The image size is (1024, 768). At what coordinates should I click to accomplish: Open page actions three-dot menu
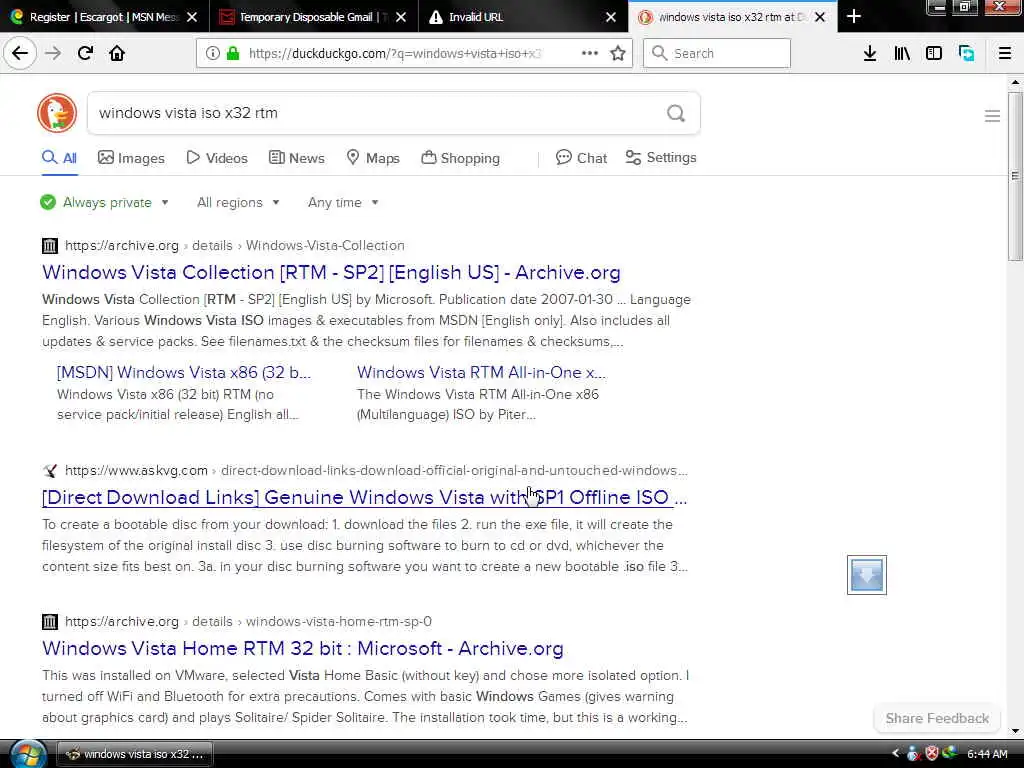[x=590, y=53]
